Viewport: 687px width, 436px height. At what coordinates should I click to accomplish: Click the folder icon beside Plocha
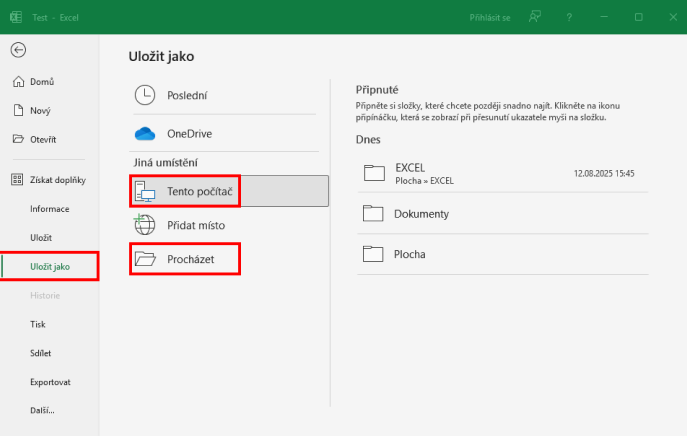coord(373,254)
